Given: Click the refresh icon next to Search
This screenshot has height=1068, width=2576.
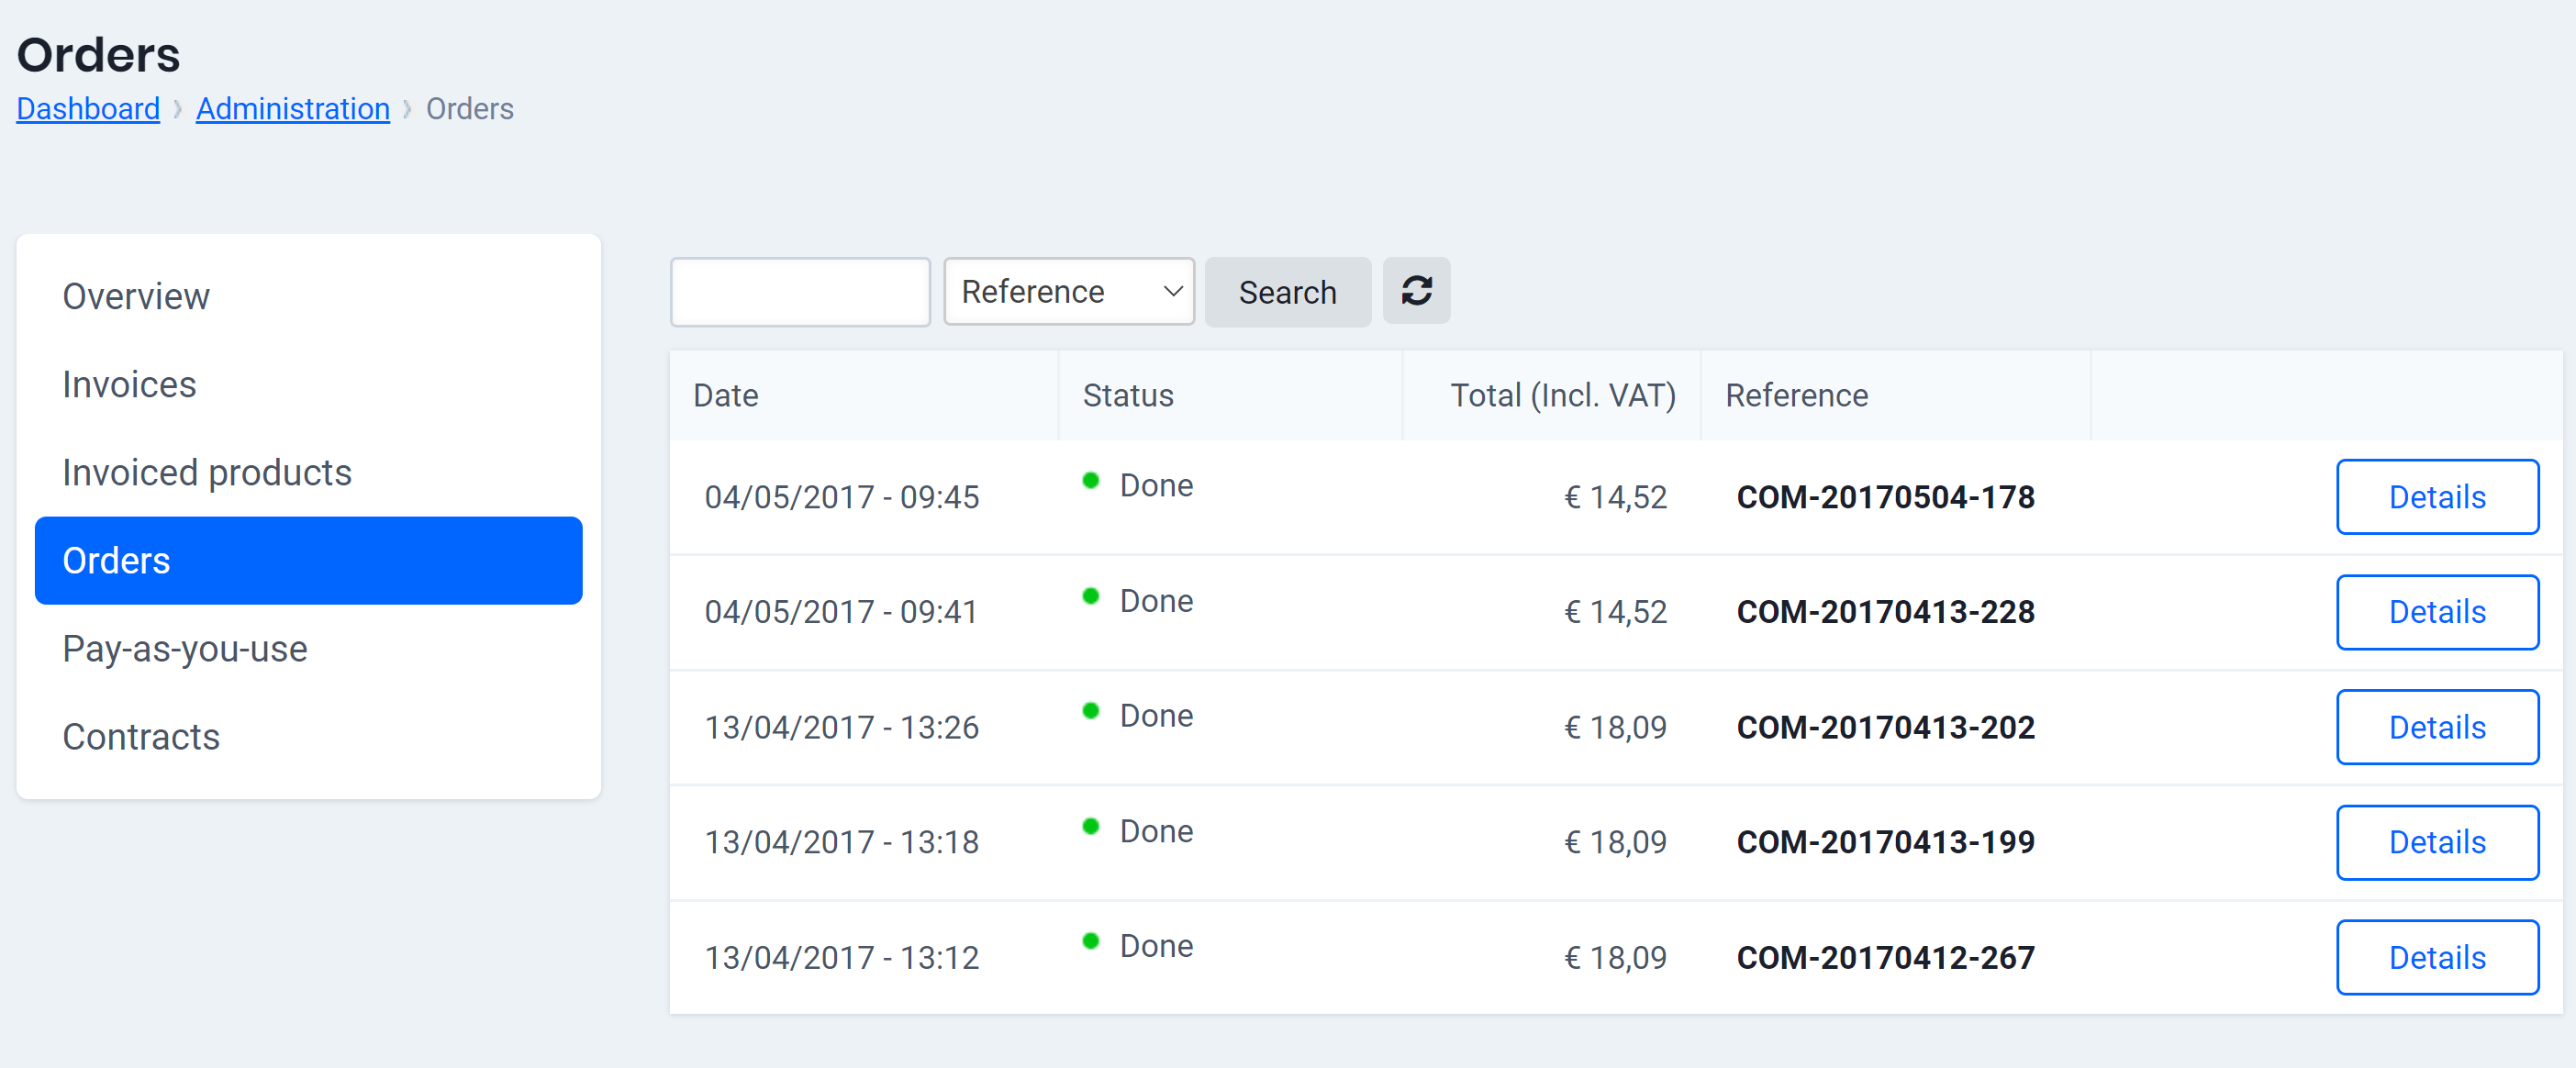Looking at the screenshot, I should click(x=1416, y=291).
